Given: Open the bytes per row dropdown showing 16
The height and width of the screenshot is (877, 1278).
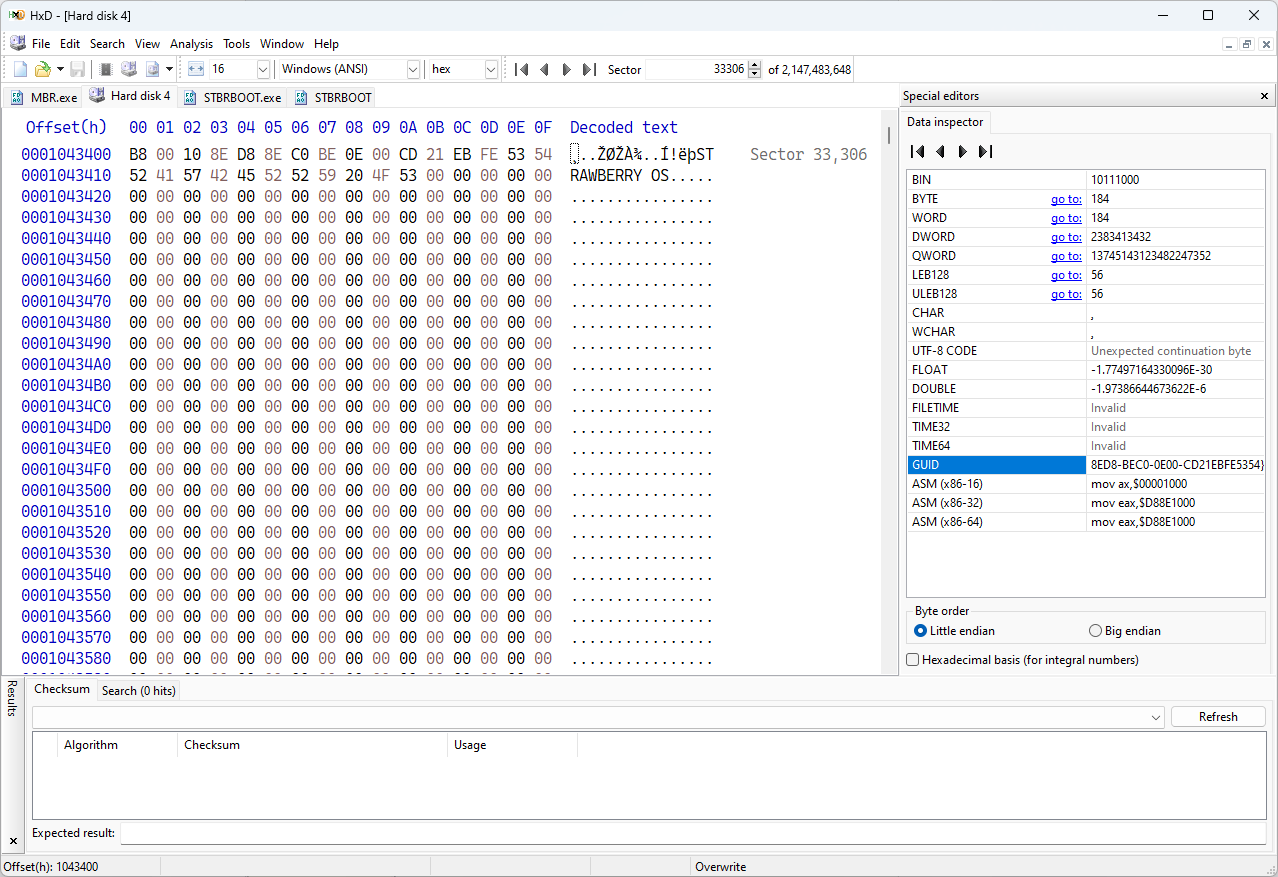Looking at the screenshot, I should 263,69.
